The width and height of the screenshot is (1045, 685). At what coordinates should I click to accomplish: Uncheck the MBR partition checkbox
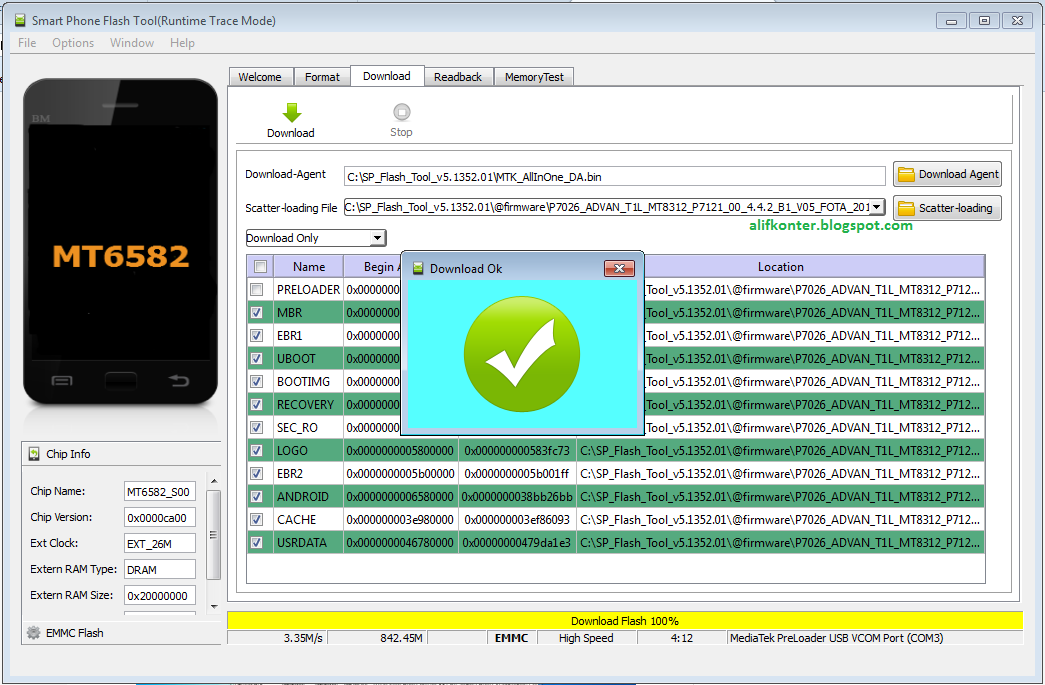coord(258,312)
